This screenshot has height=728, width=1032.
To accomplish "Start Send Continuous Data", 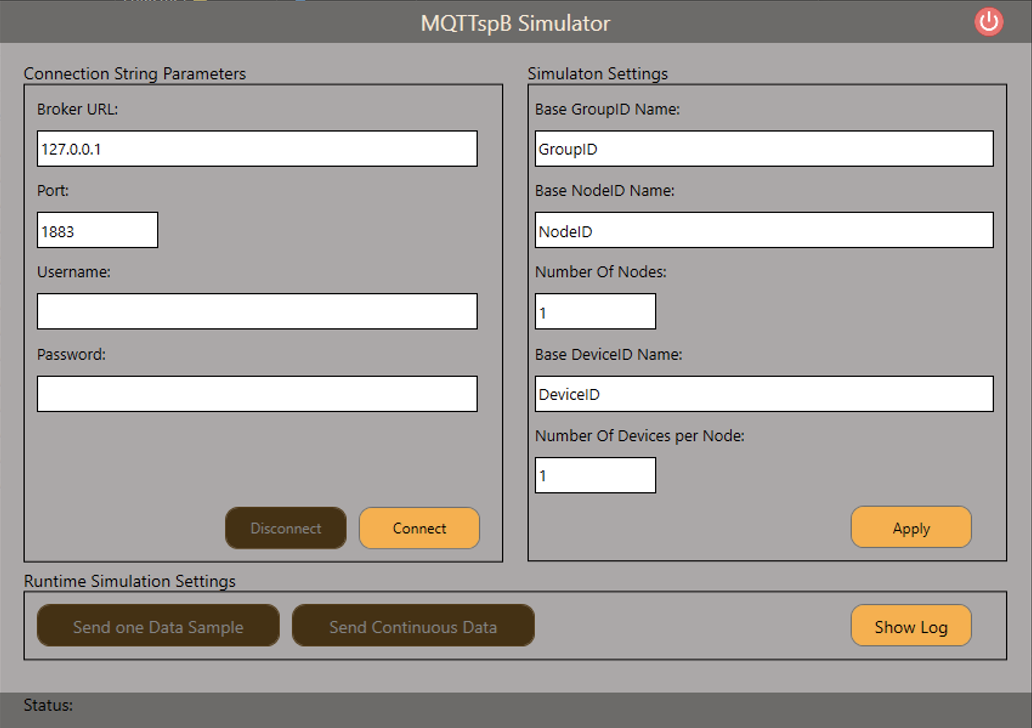I will (413, 627).
